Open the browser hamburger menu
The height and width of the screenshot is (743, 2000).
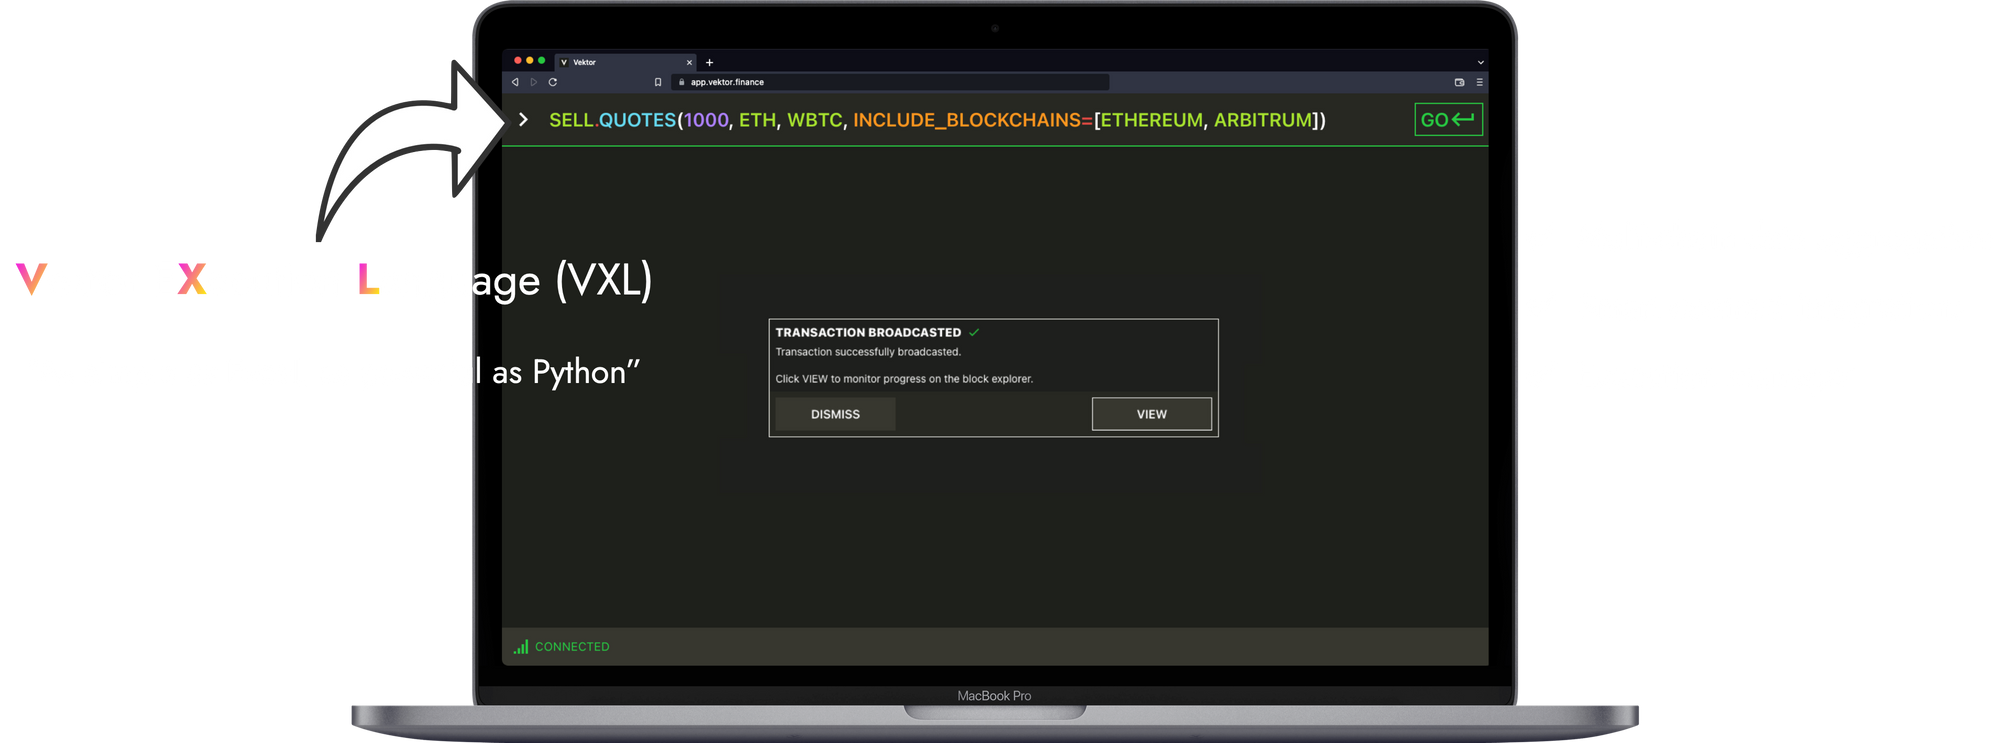pos(1479,82)
